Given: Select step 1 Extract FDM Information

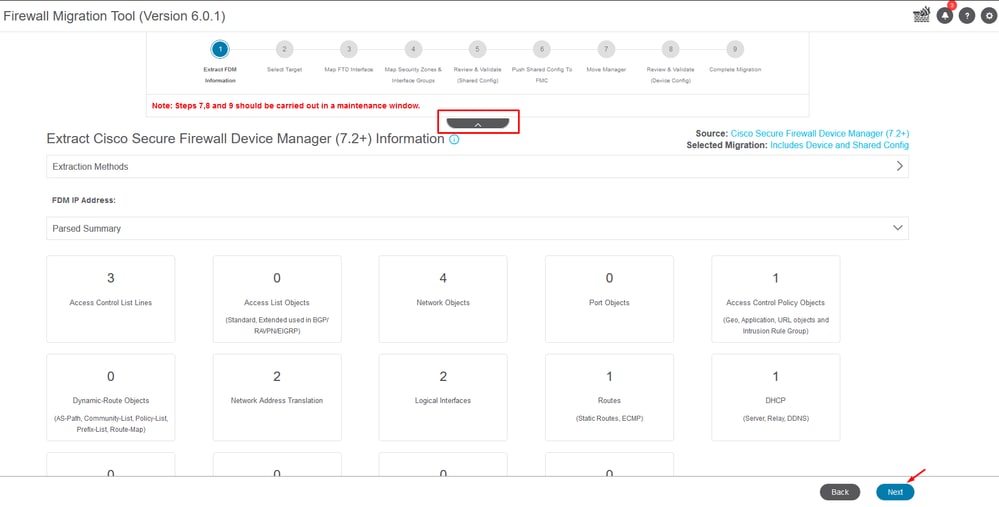Looking at the screenshot, I should tap(220, 49).
